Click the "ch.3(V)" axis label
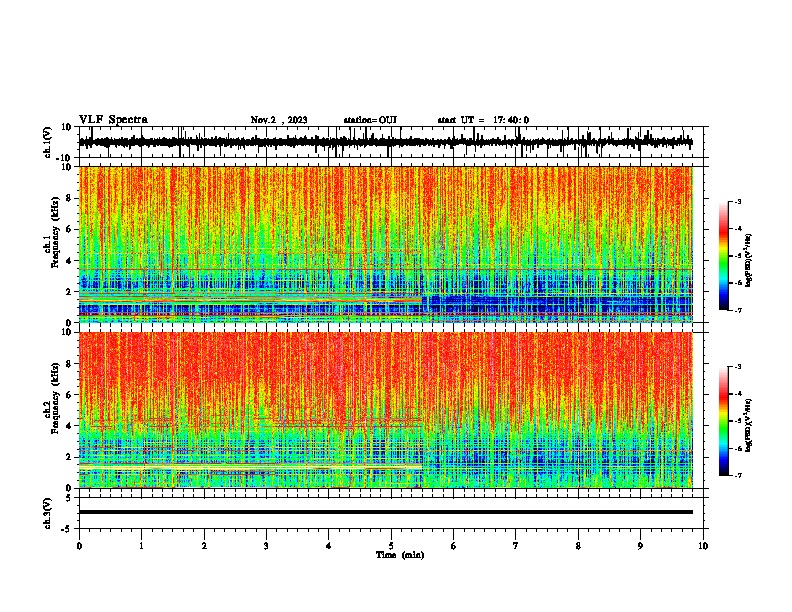The width and height of the screenshot is (792, 612). (x=48, y=513)
